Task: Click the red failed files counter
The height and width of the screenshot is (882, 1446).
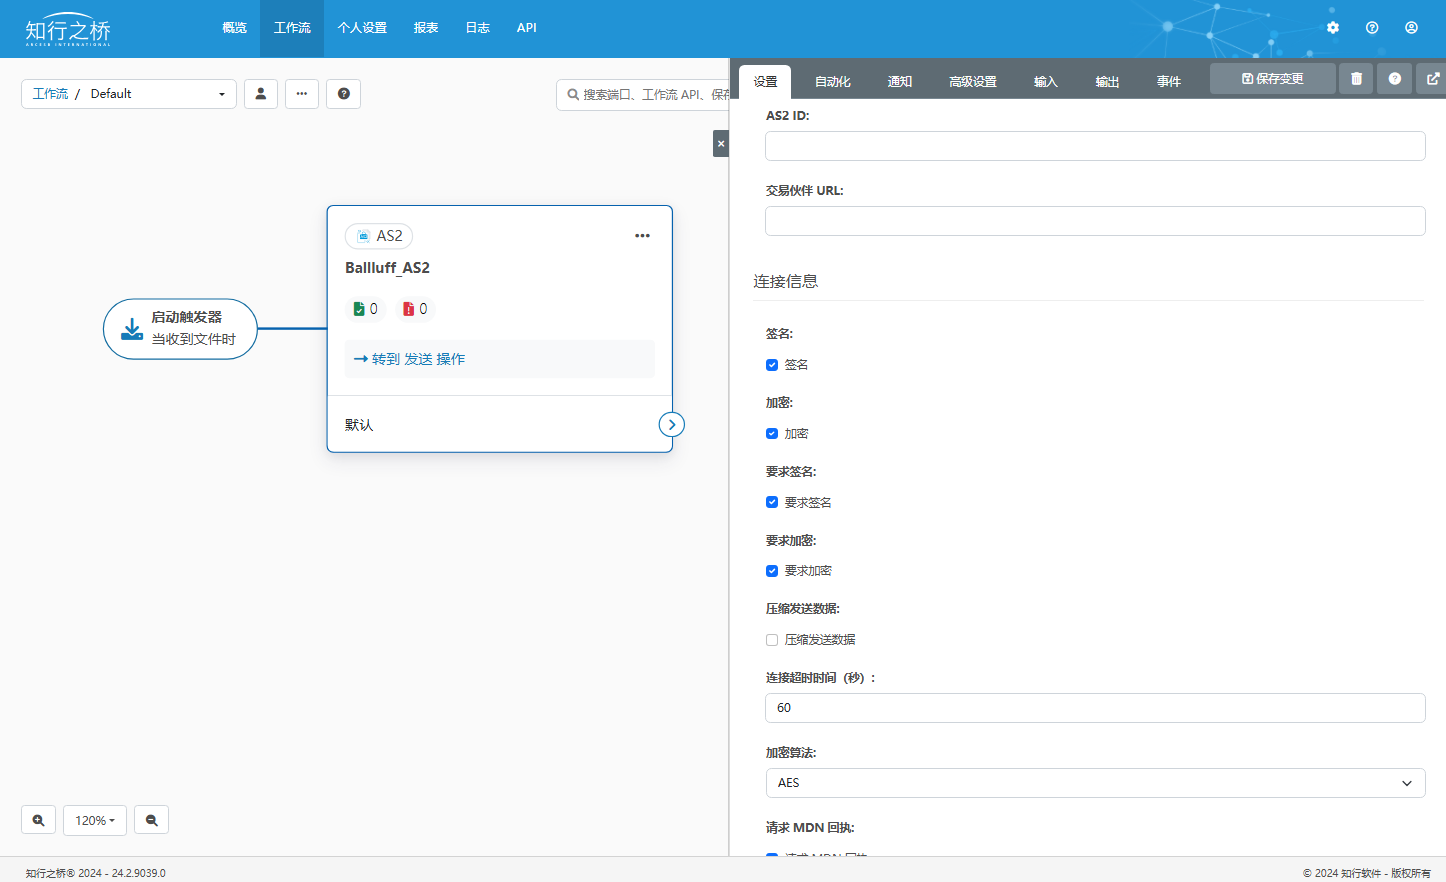Action: click(415, 309)
